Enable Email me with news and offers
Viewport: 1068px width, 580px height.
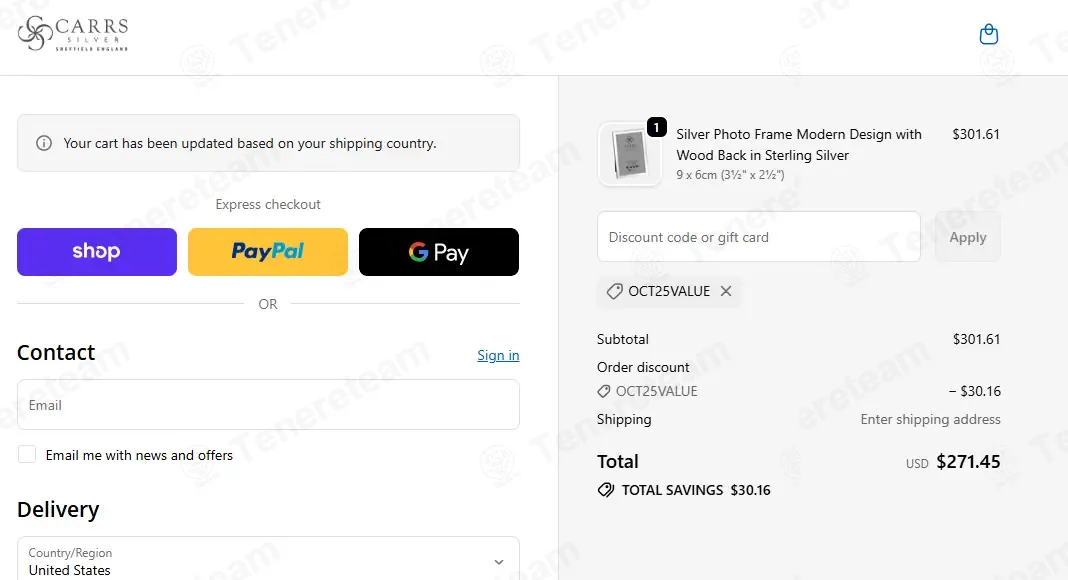coord(27,455)
